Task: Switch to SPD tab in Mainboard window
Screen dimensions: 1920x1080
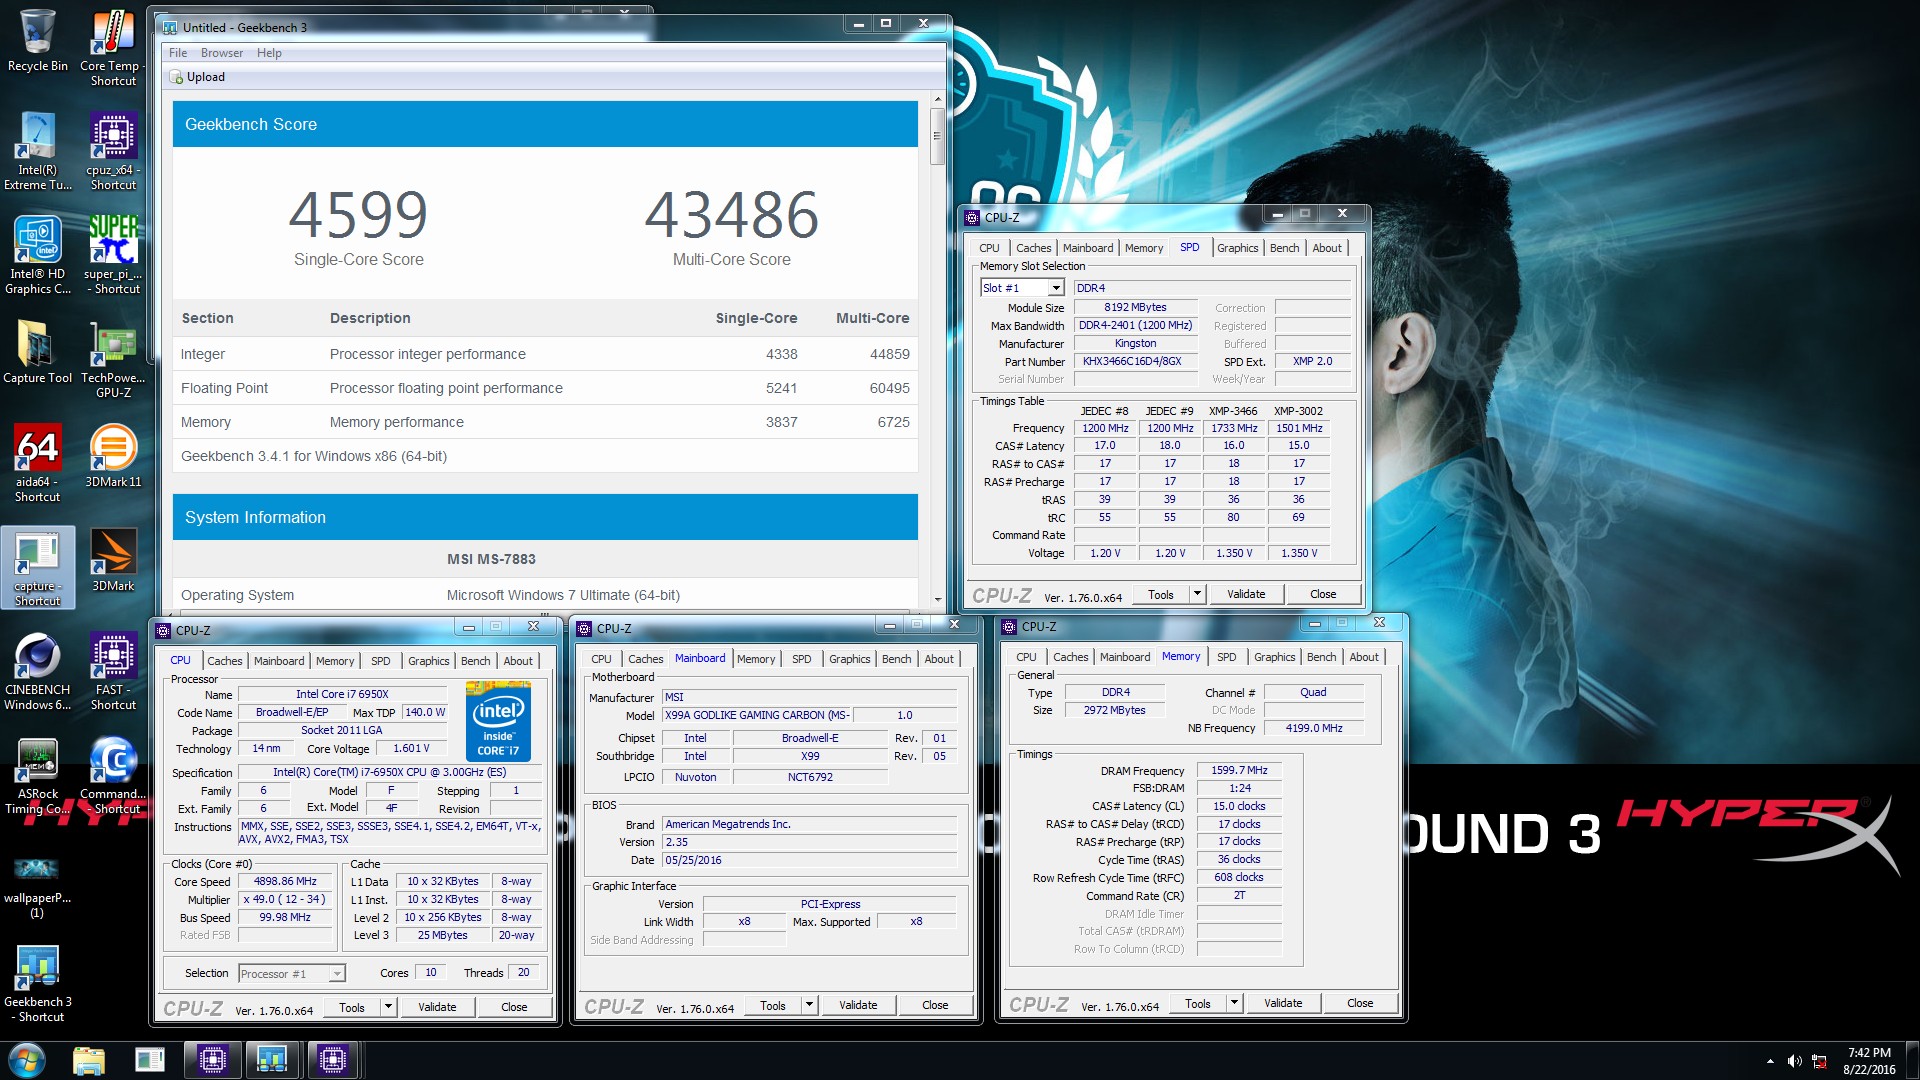Action: tap(801, 659)
